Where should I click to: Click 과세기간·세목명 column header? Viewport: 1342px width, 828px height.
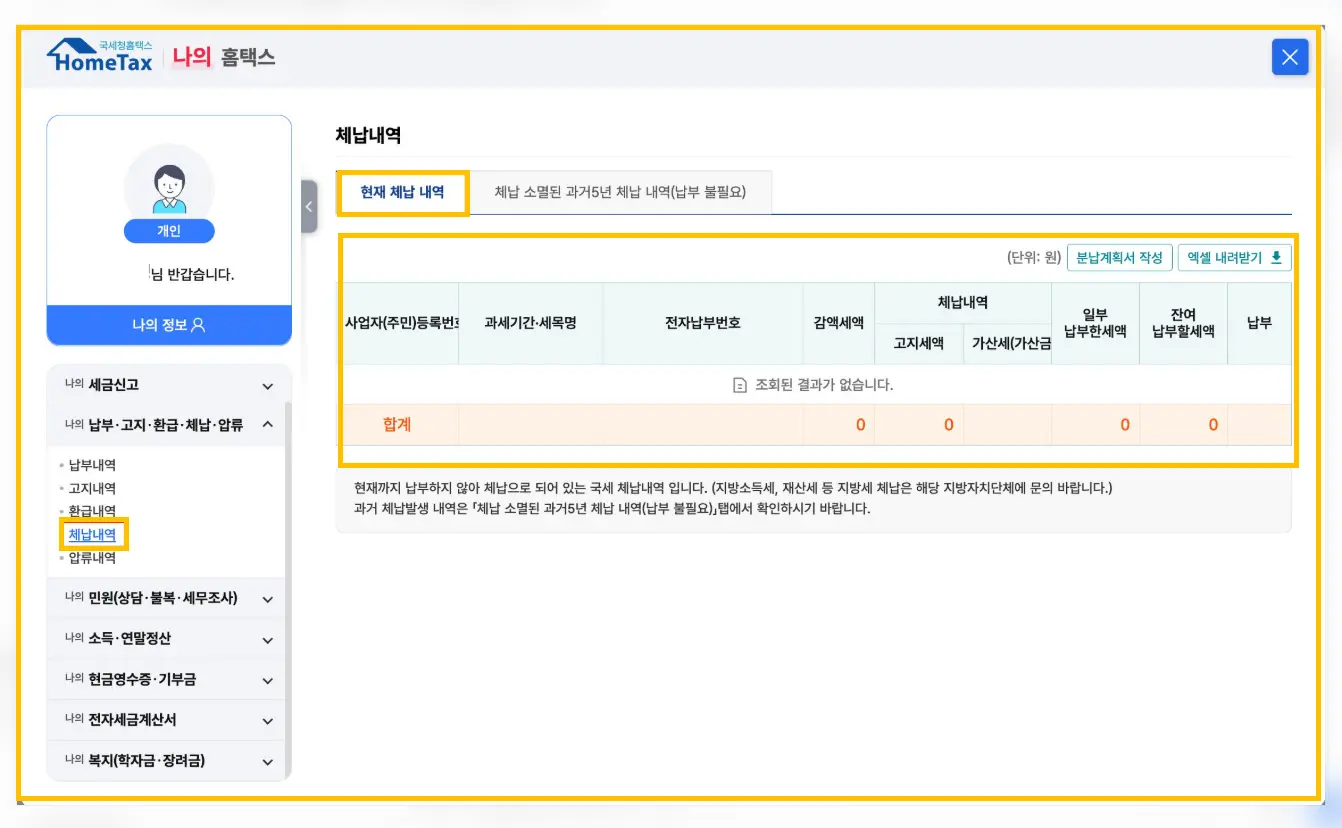[531, 324]
